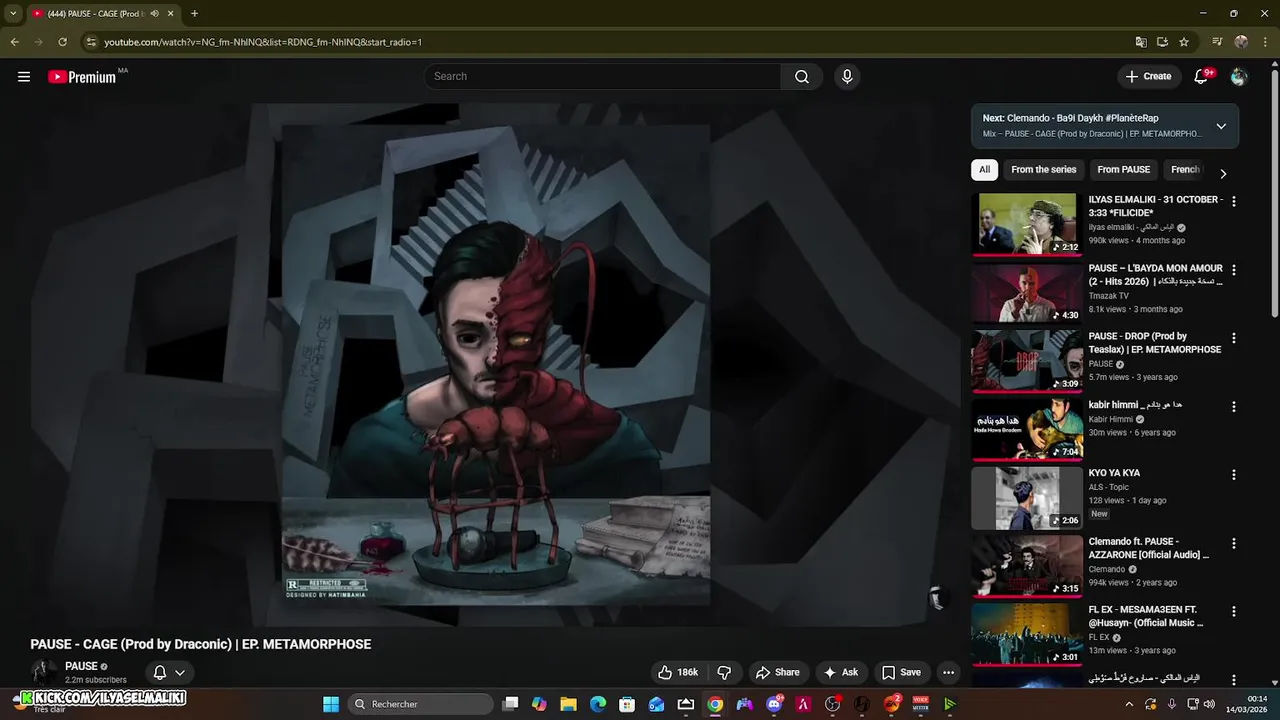1280x720 pixels.
Task: Open Chrome three-dot menu
Action: 1264,42
